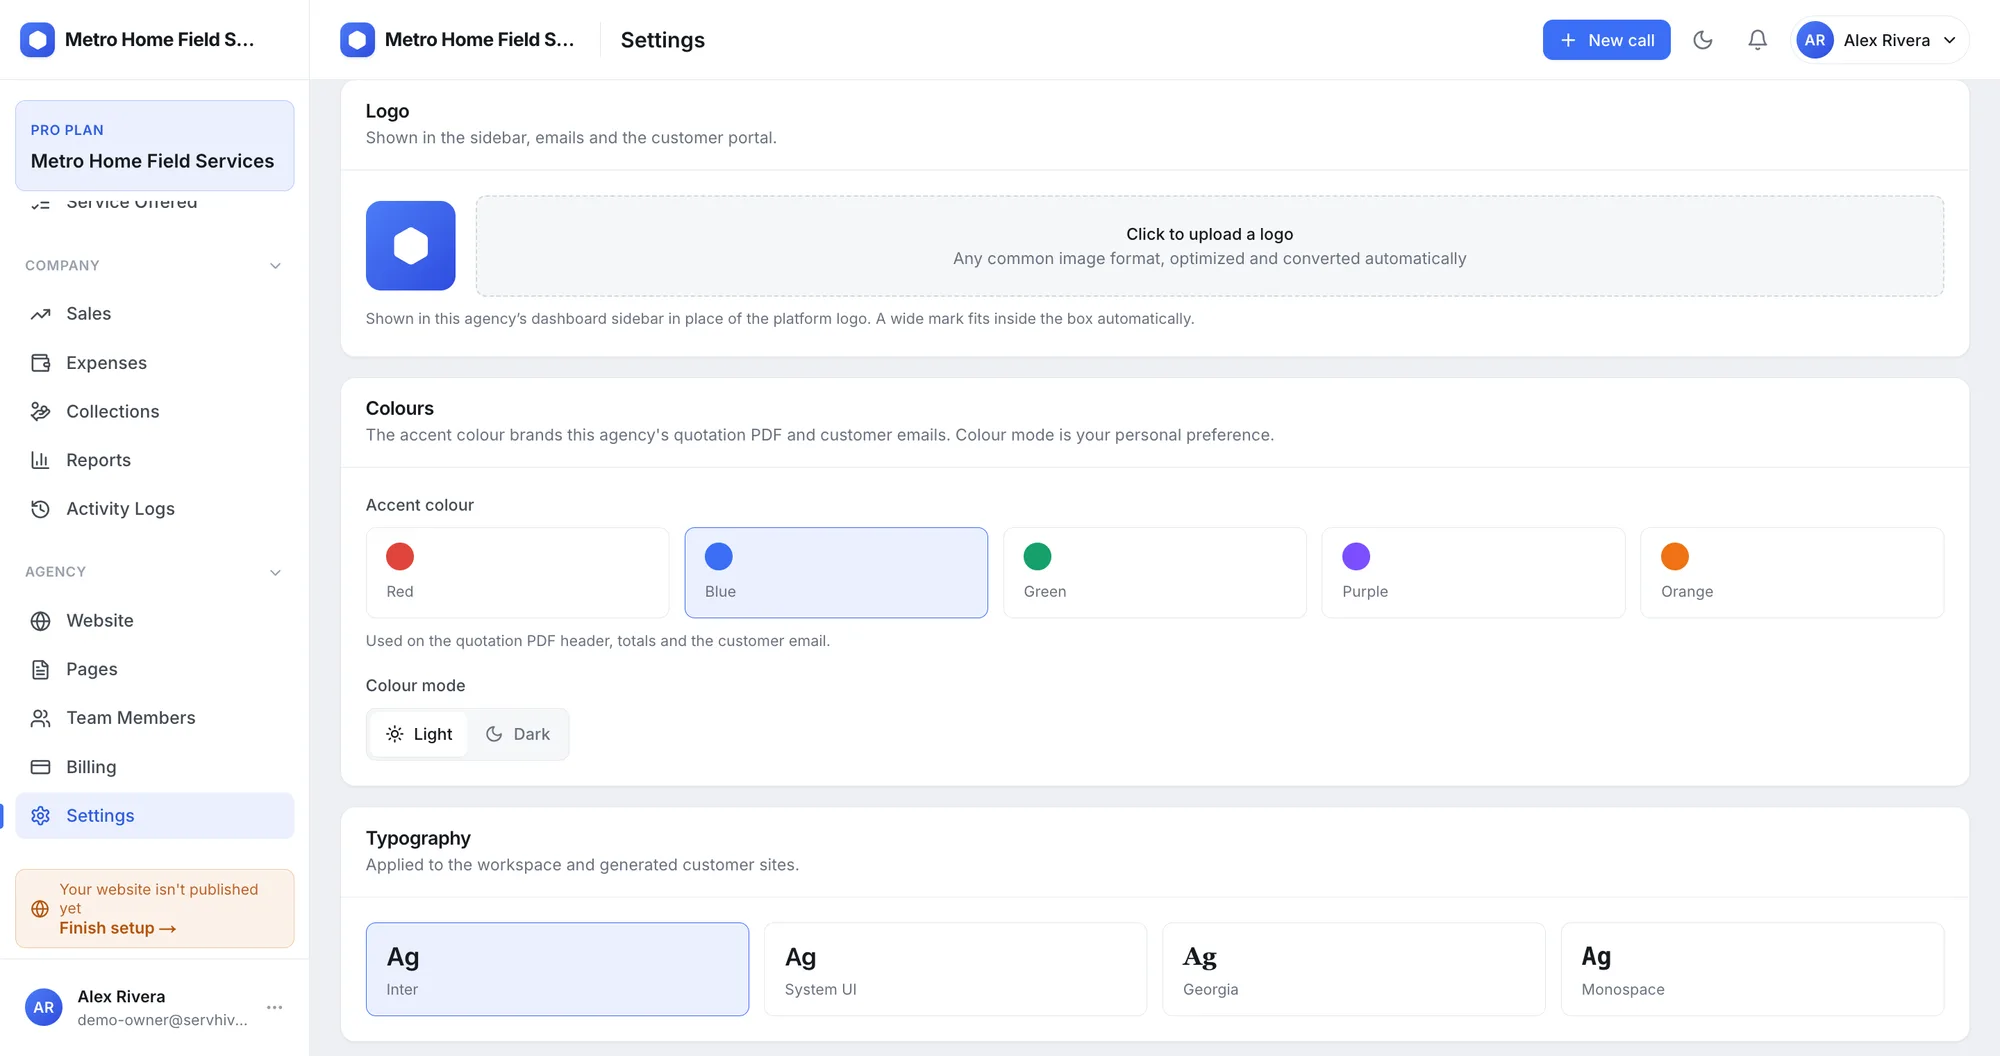Open the three-dot menu next to Alex Rivera
The height and width of the screenshot is (1056, 2000).
[x=275, y=1007]
